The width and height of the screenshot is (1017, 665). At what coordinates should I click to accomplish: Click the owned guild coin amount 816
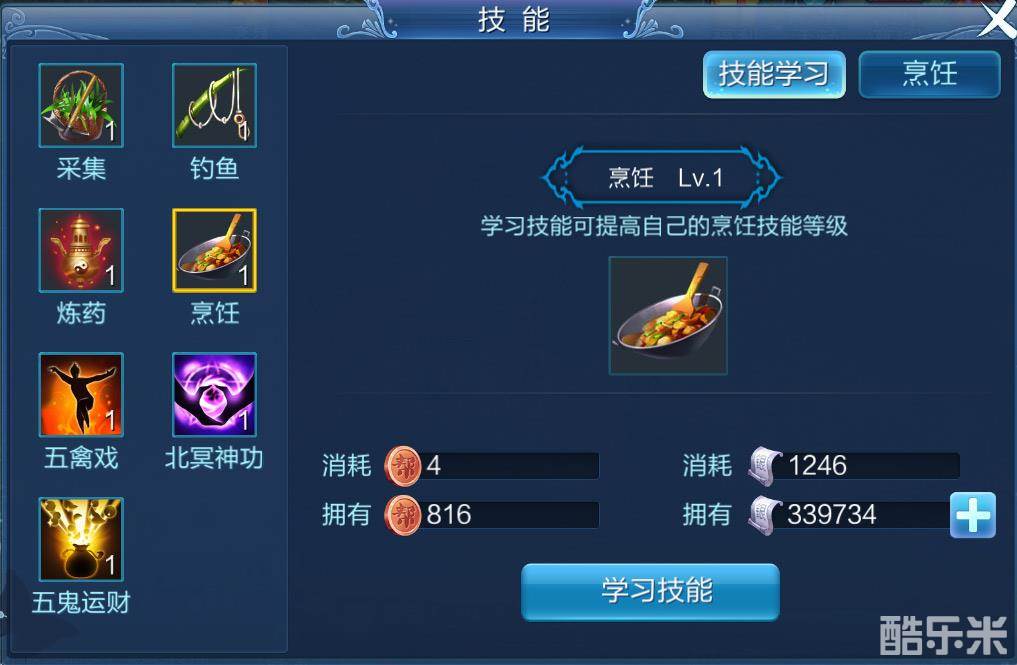(449, 515)
